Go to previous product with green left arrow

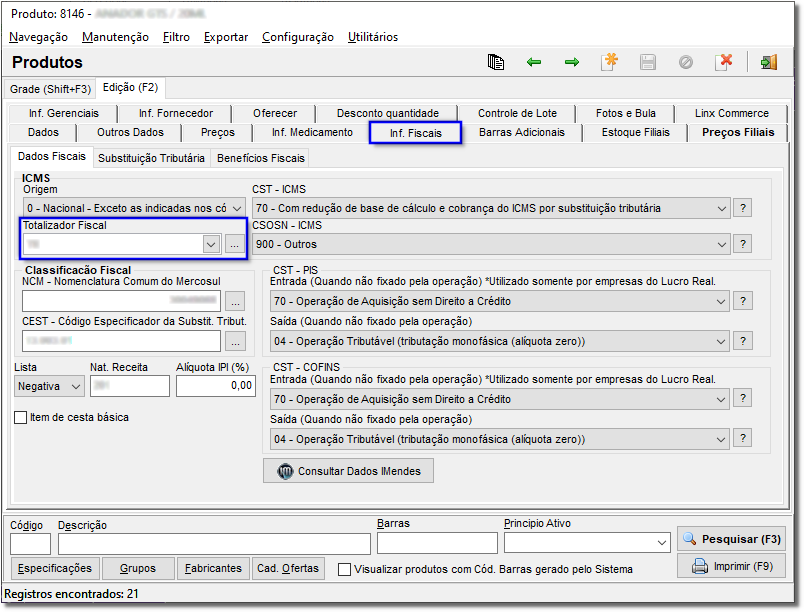534,62
